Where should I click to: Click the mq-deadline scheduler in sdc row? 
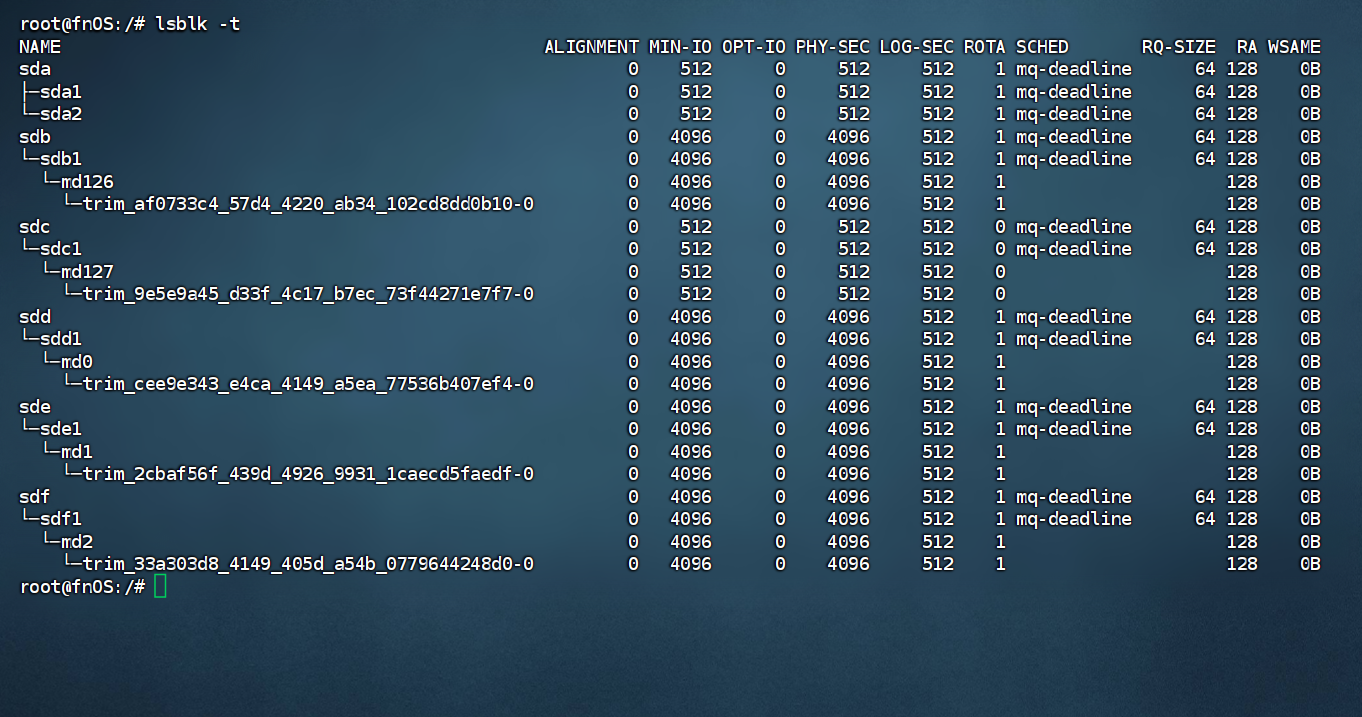click(1074, 227)
